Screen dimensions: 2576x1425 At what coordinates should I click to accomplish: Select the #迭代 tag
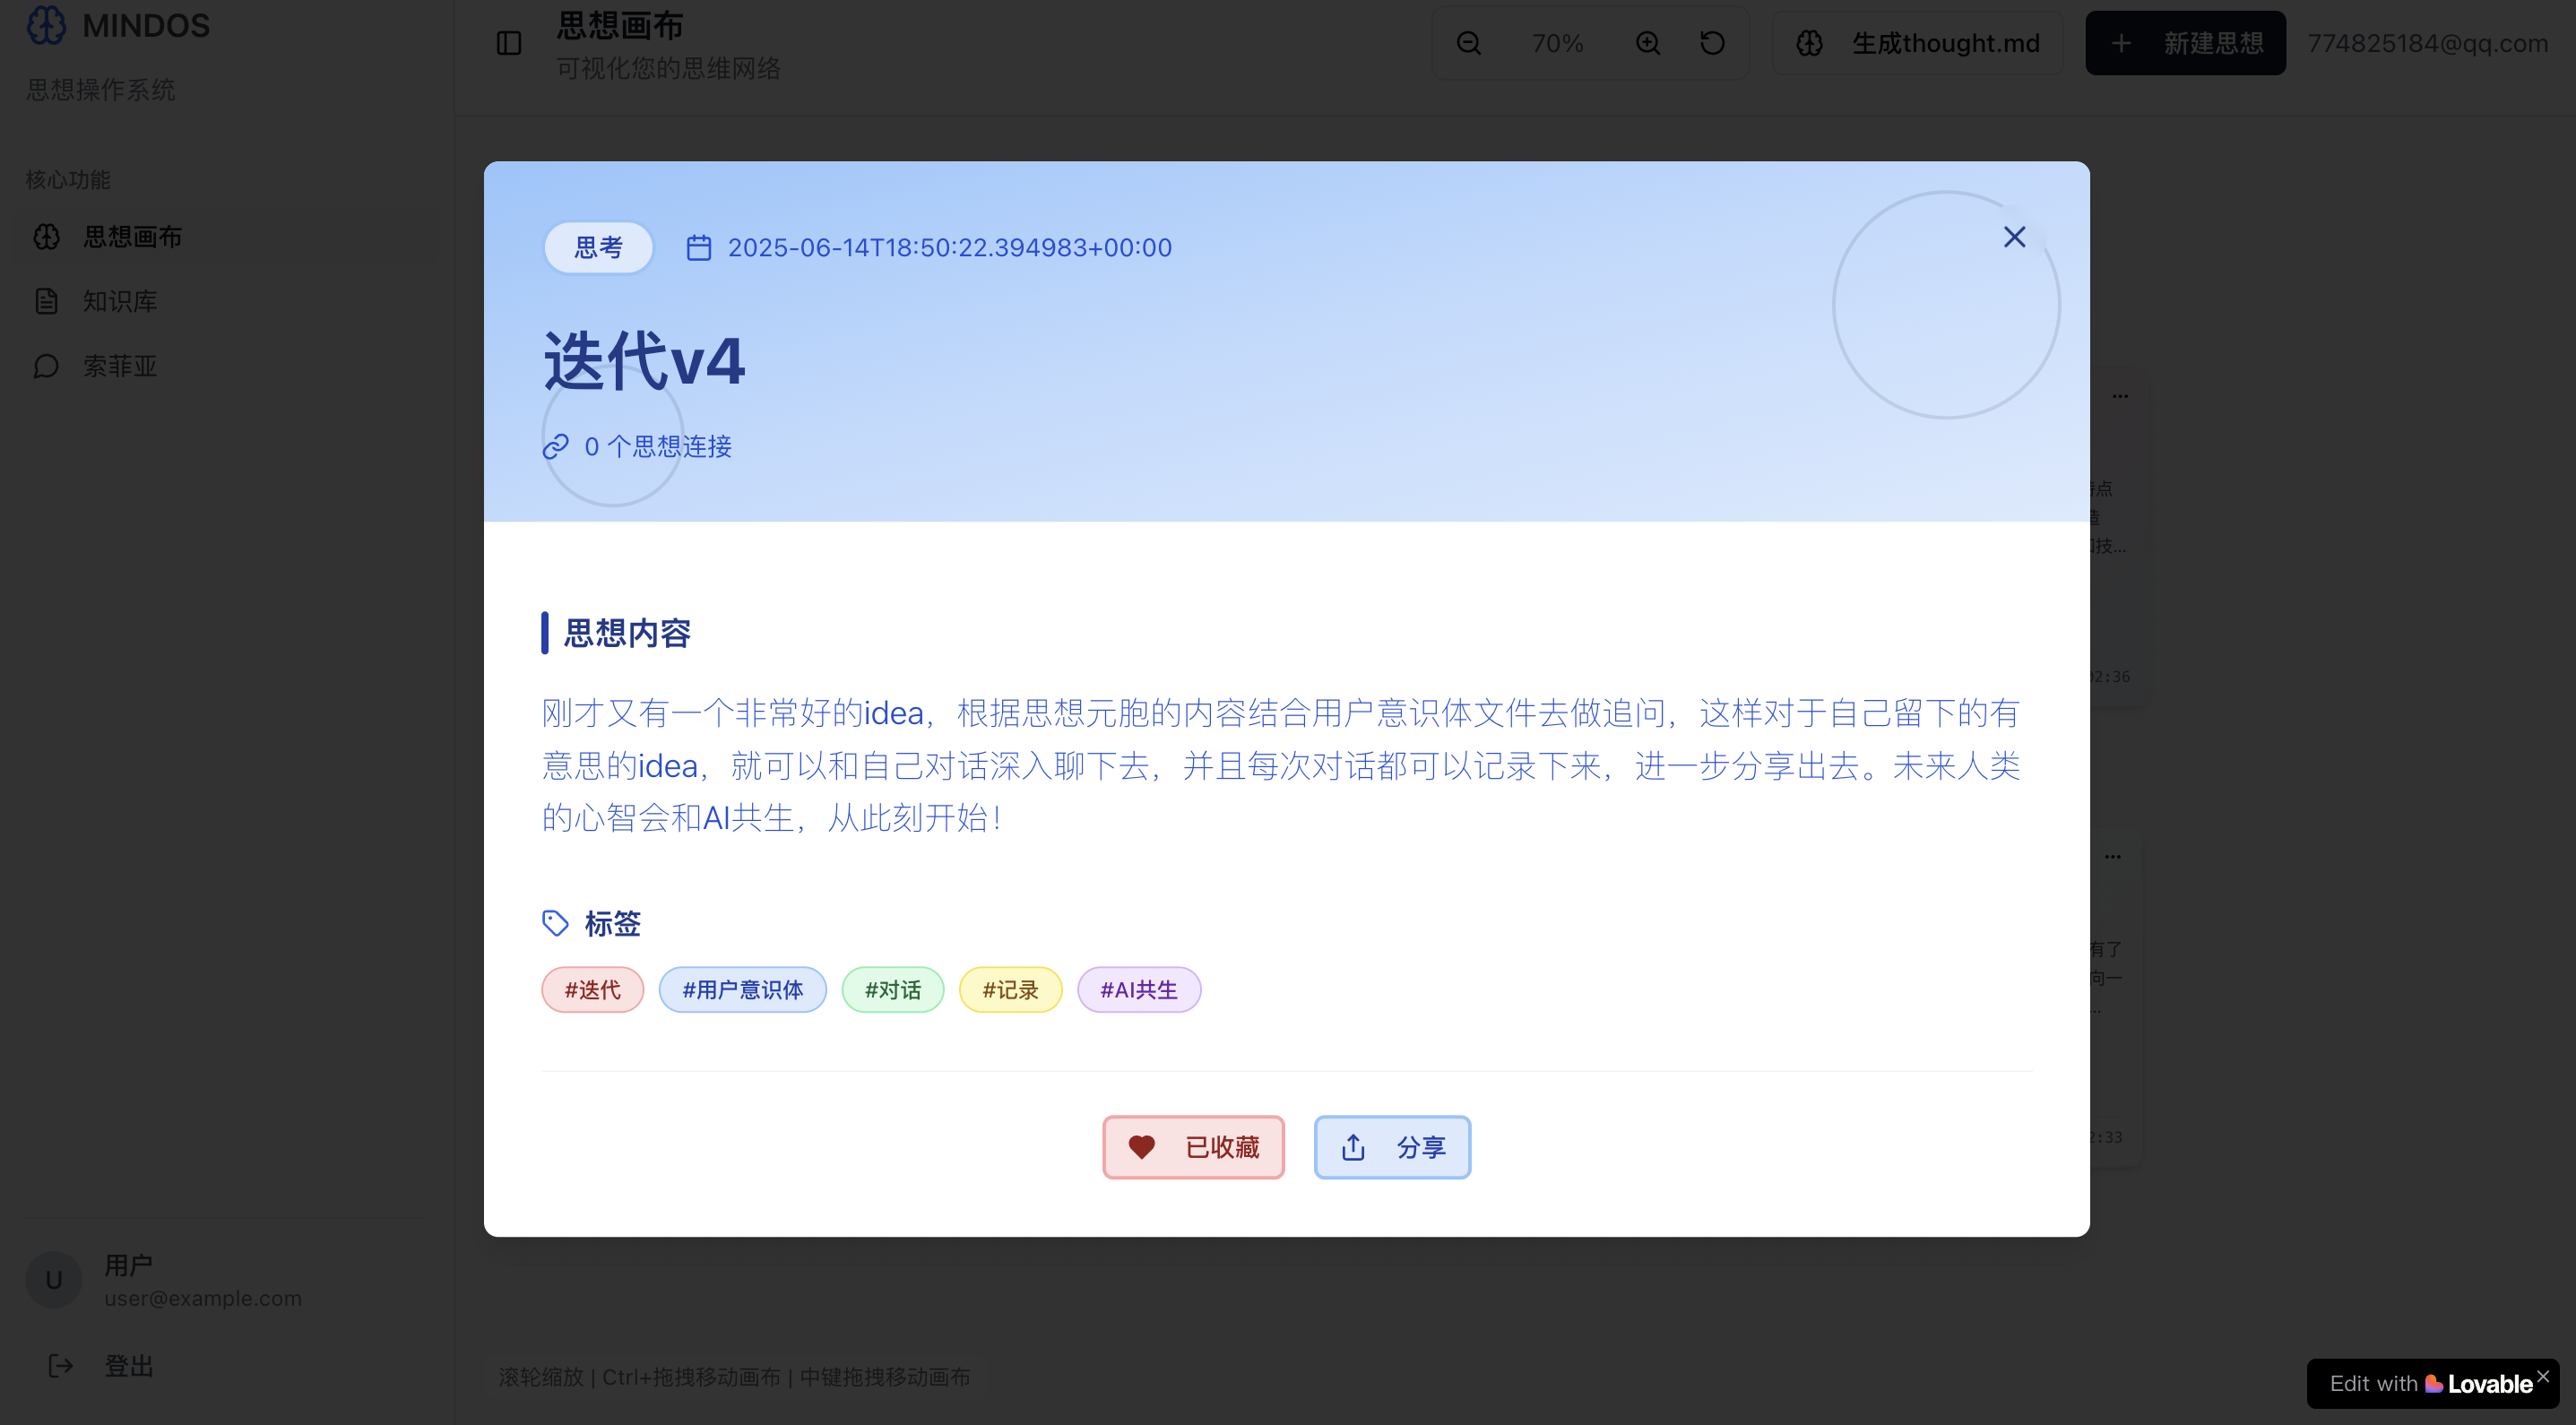593,990
